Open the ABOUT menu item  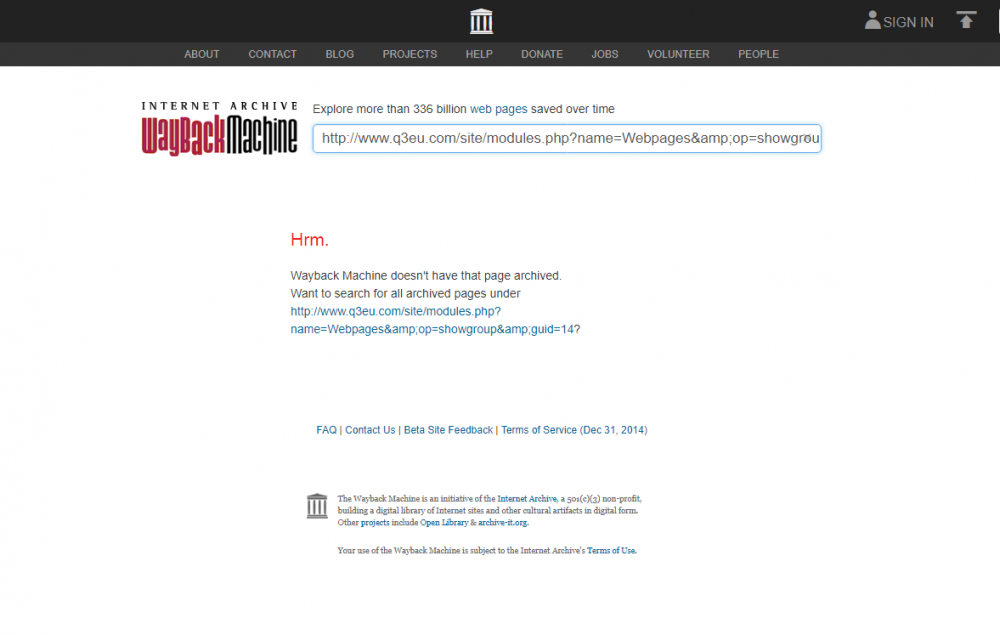click(202, 54)
